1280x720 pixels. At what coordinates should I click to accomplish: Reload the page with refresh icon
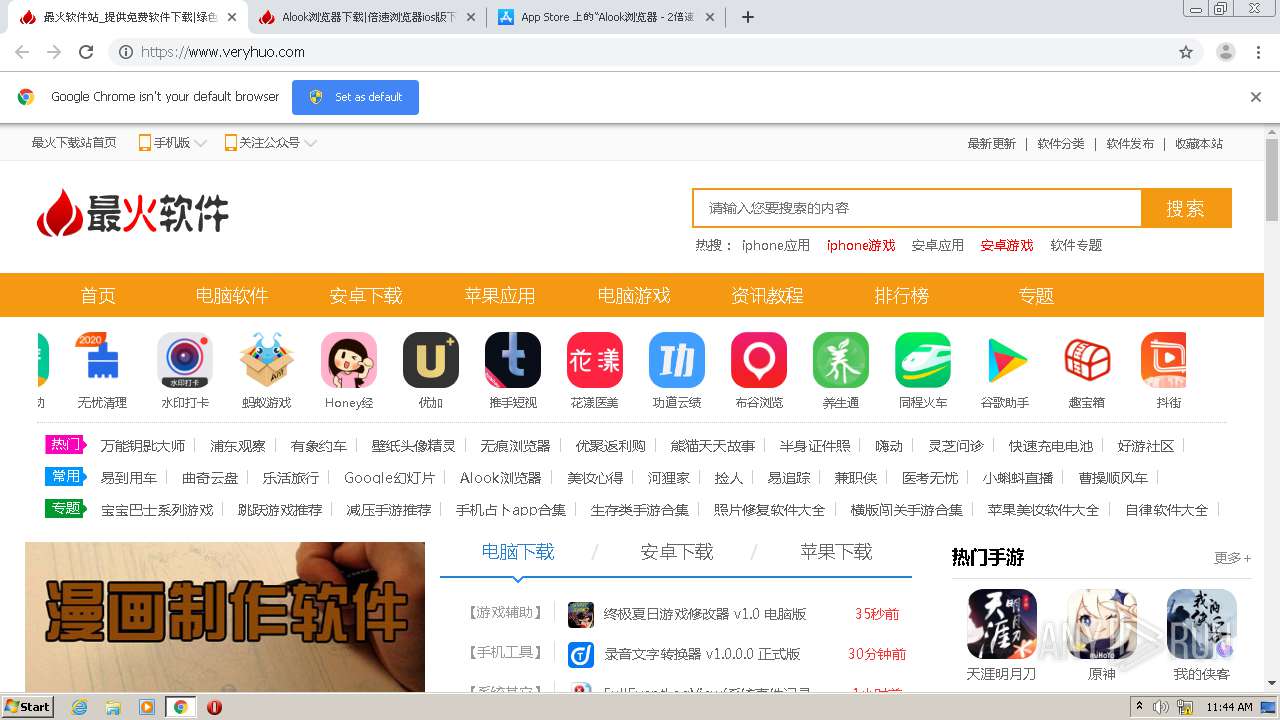click(86, 52)
